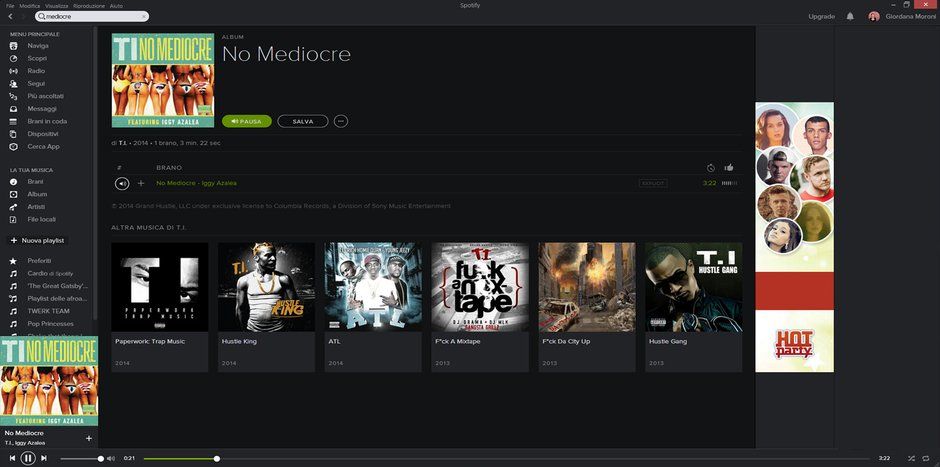This screenshot has width=940, height=467.
Task: Show the Brani in coda queue icon
Action: coord(13,121)
